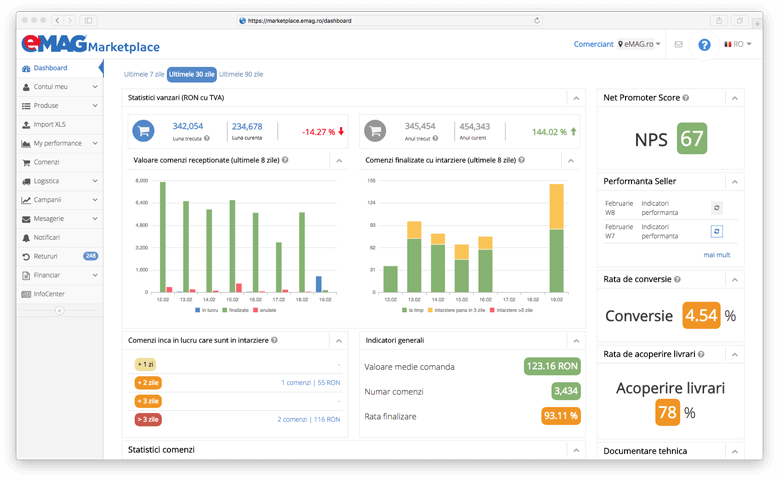
Task: Expand the Produse sidebar chevron
Action: 95,105
